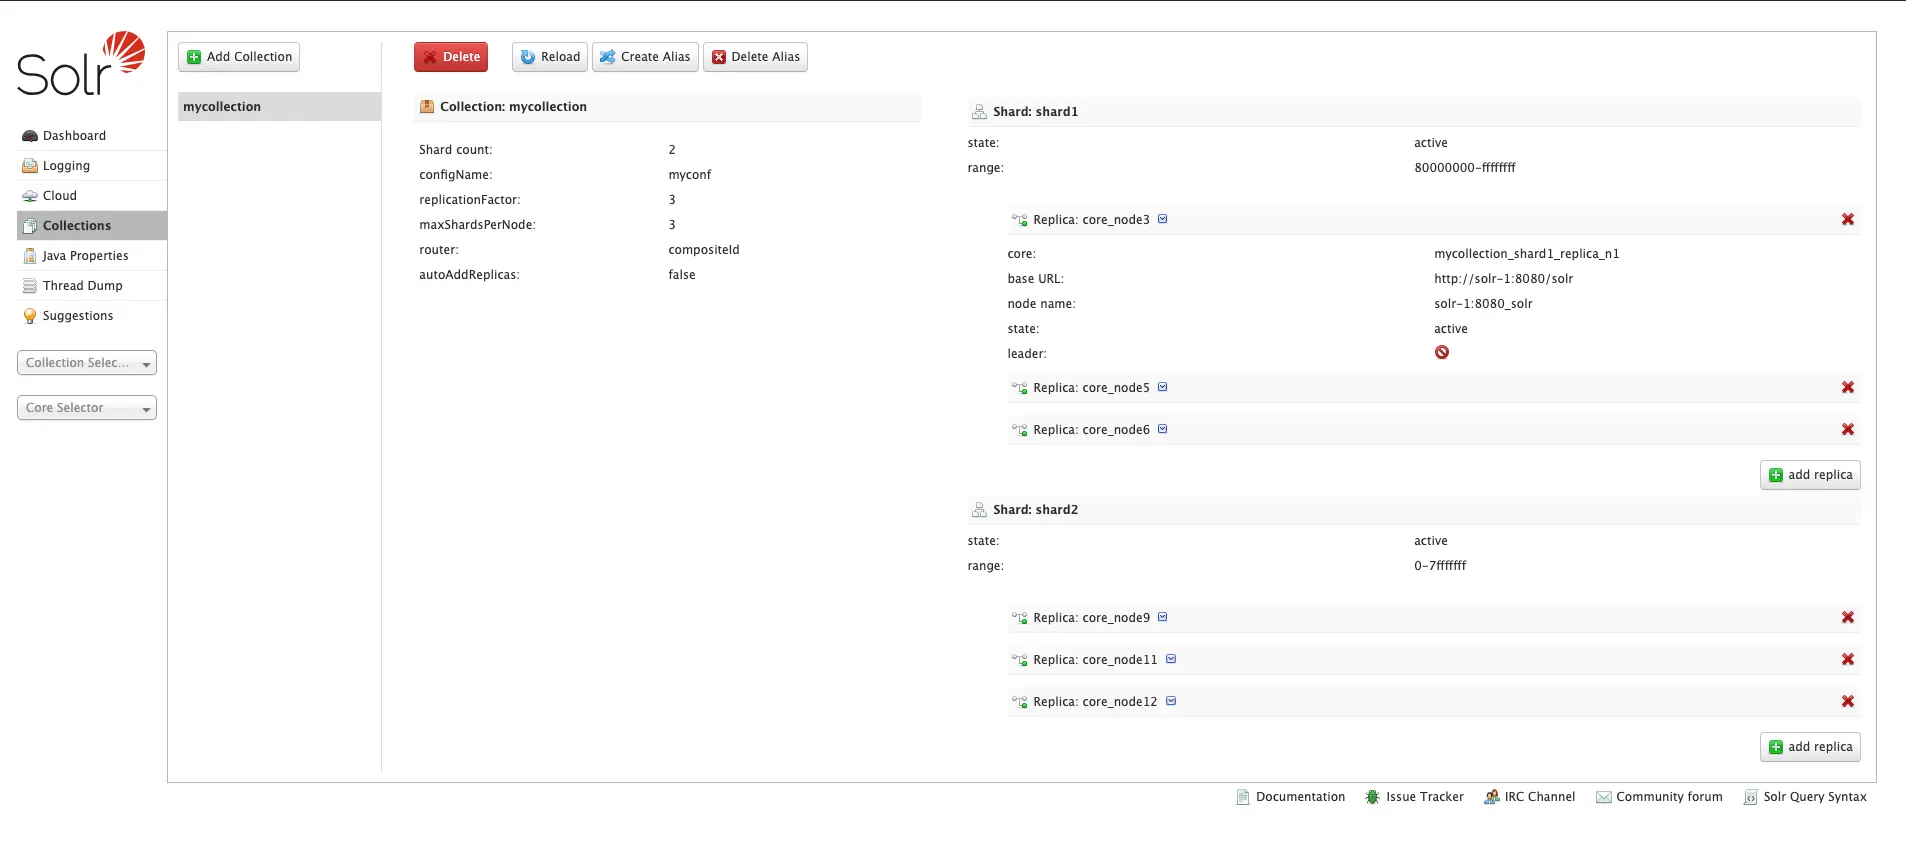The width and height of the screenshot is (1906, 850).
Task: Click red X beside replica core_node12
Action: coord(1848,702)
